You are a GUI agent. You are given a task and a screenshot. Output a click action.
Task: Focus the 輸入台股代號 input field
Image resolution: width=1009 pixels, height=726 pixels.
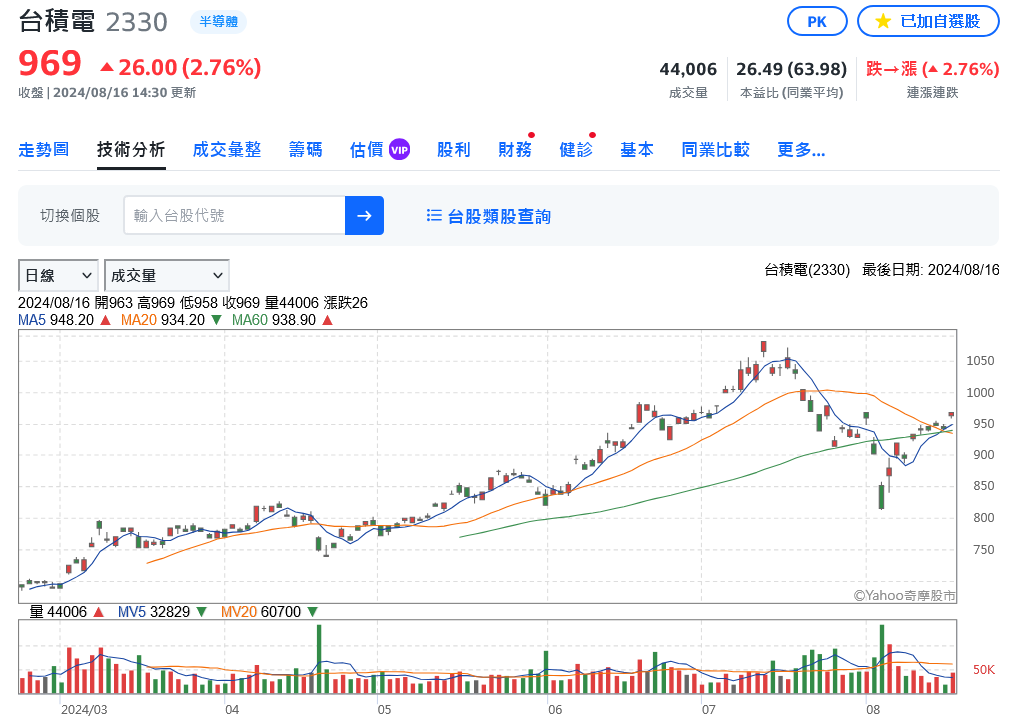(x=234, y=216)
